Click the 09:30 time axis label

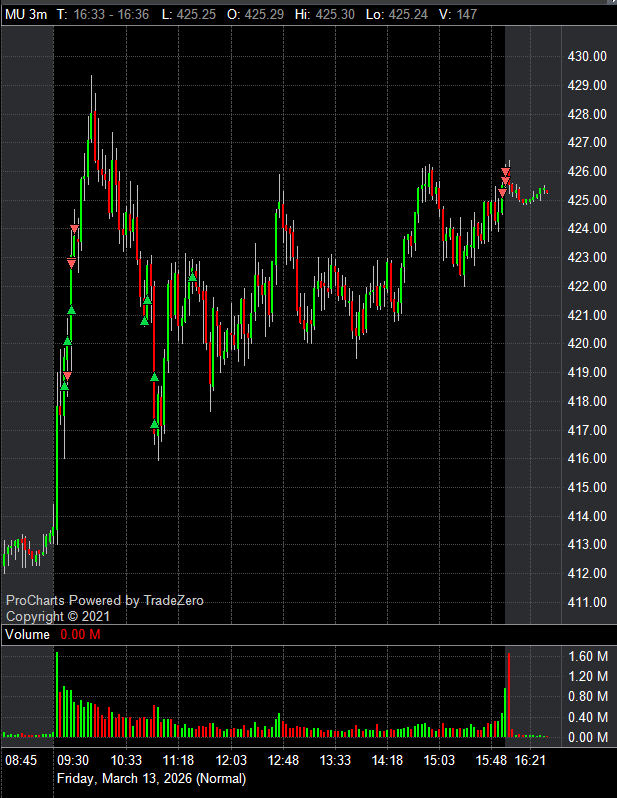coord(73,760)
